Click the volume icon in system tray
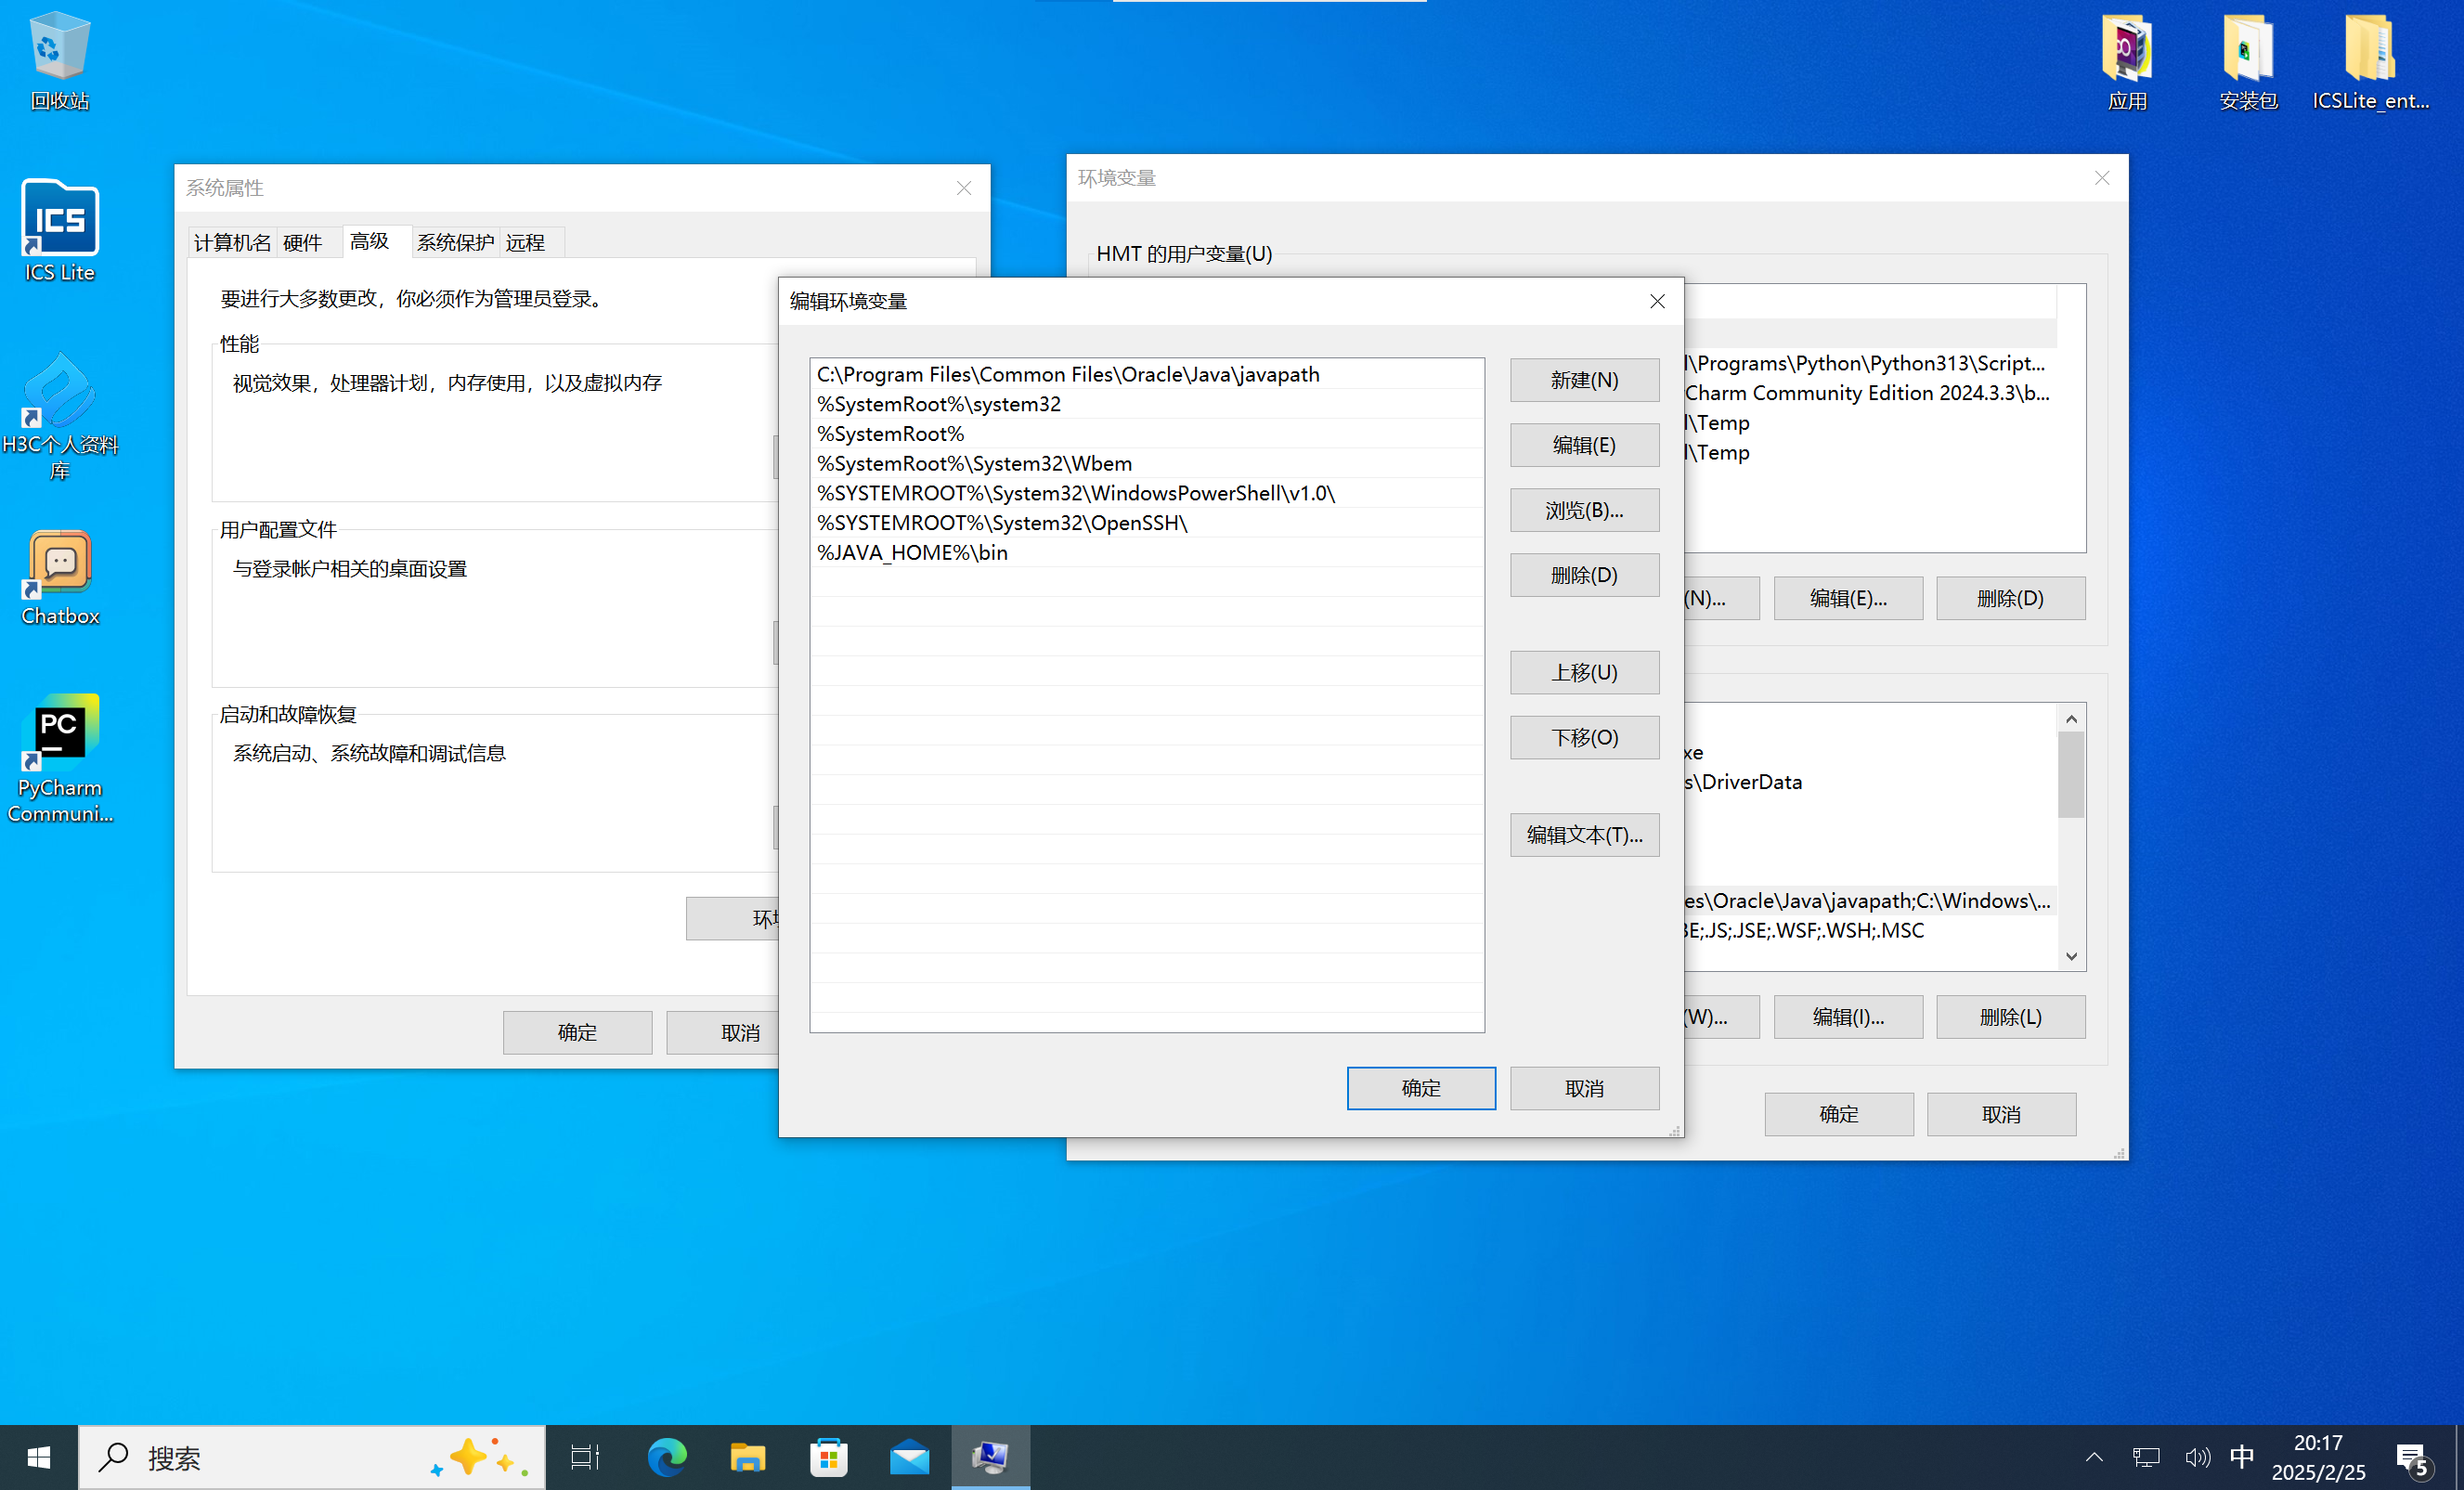Screen dimensions: 2464x1490 point(2196,1457)
